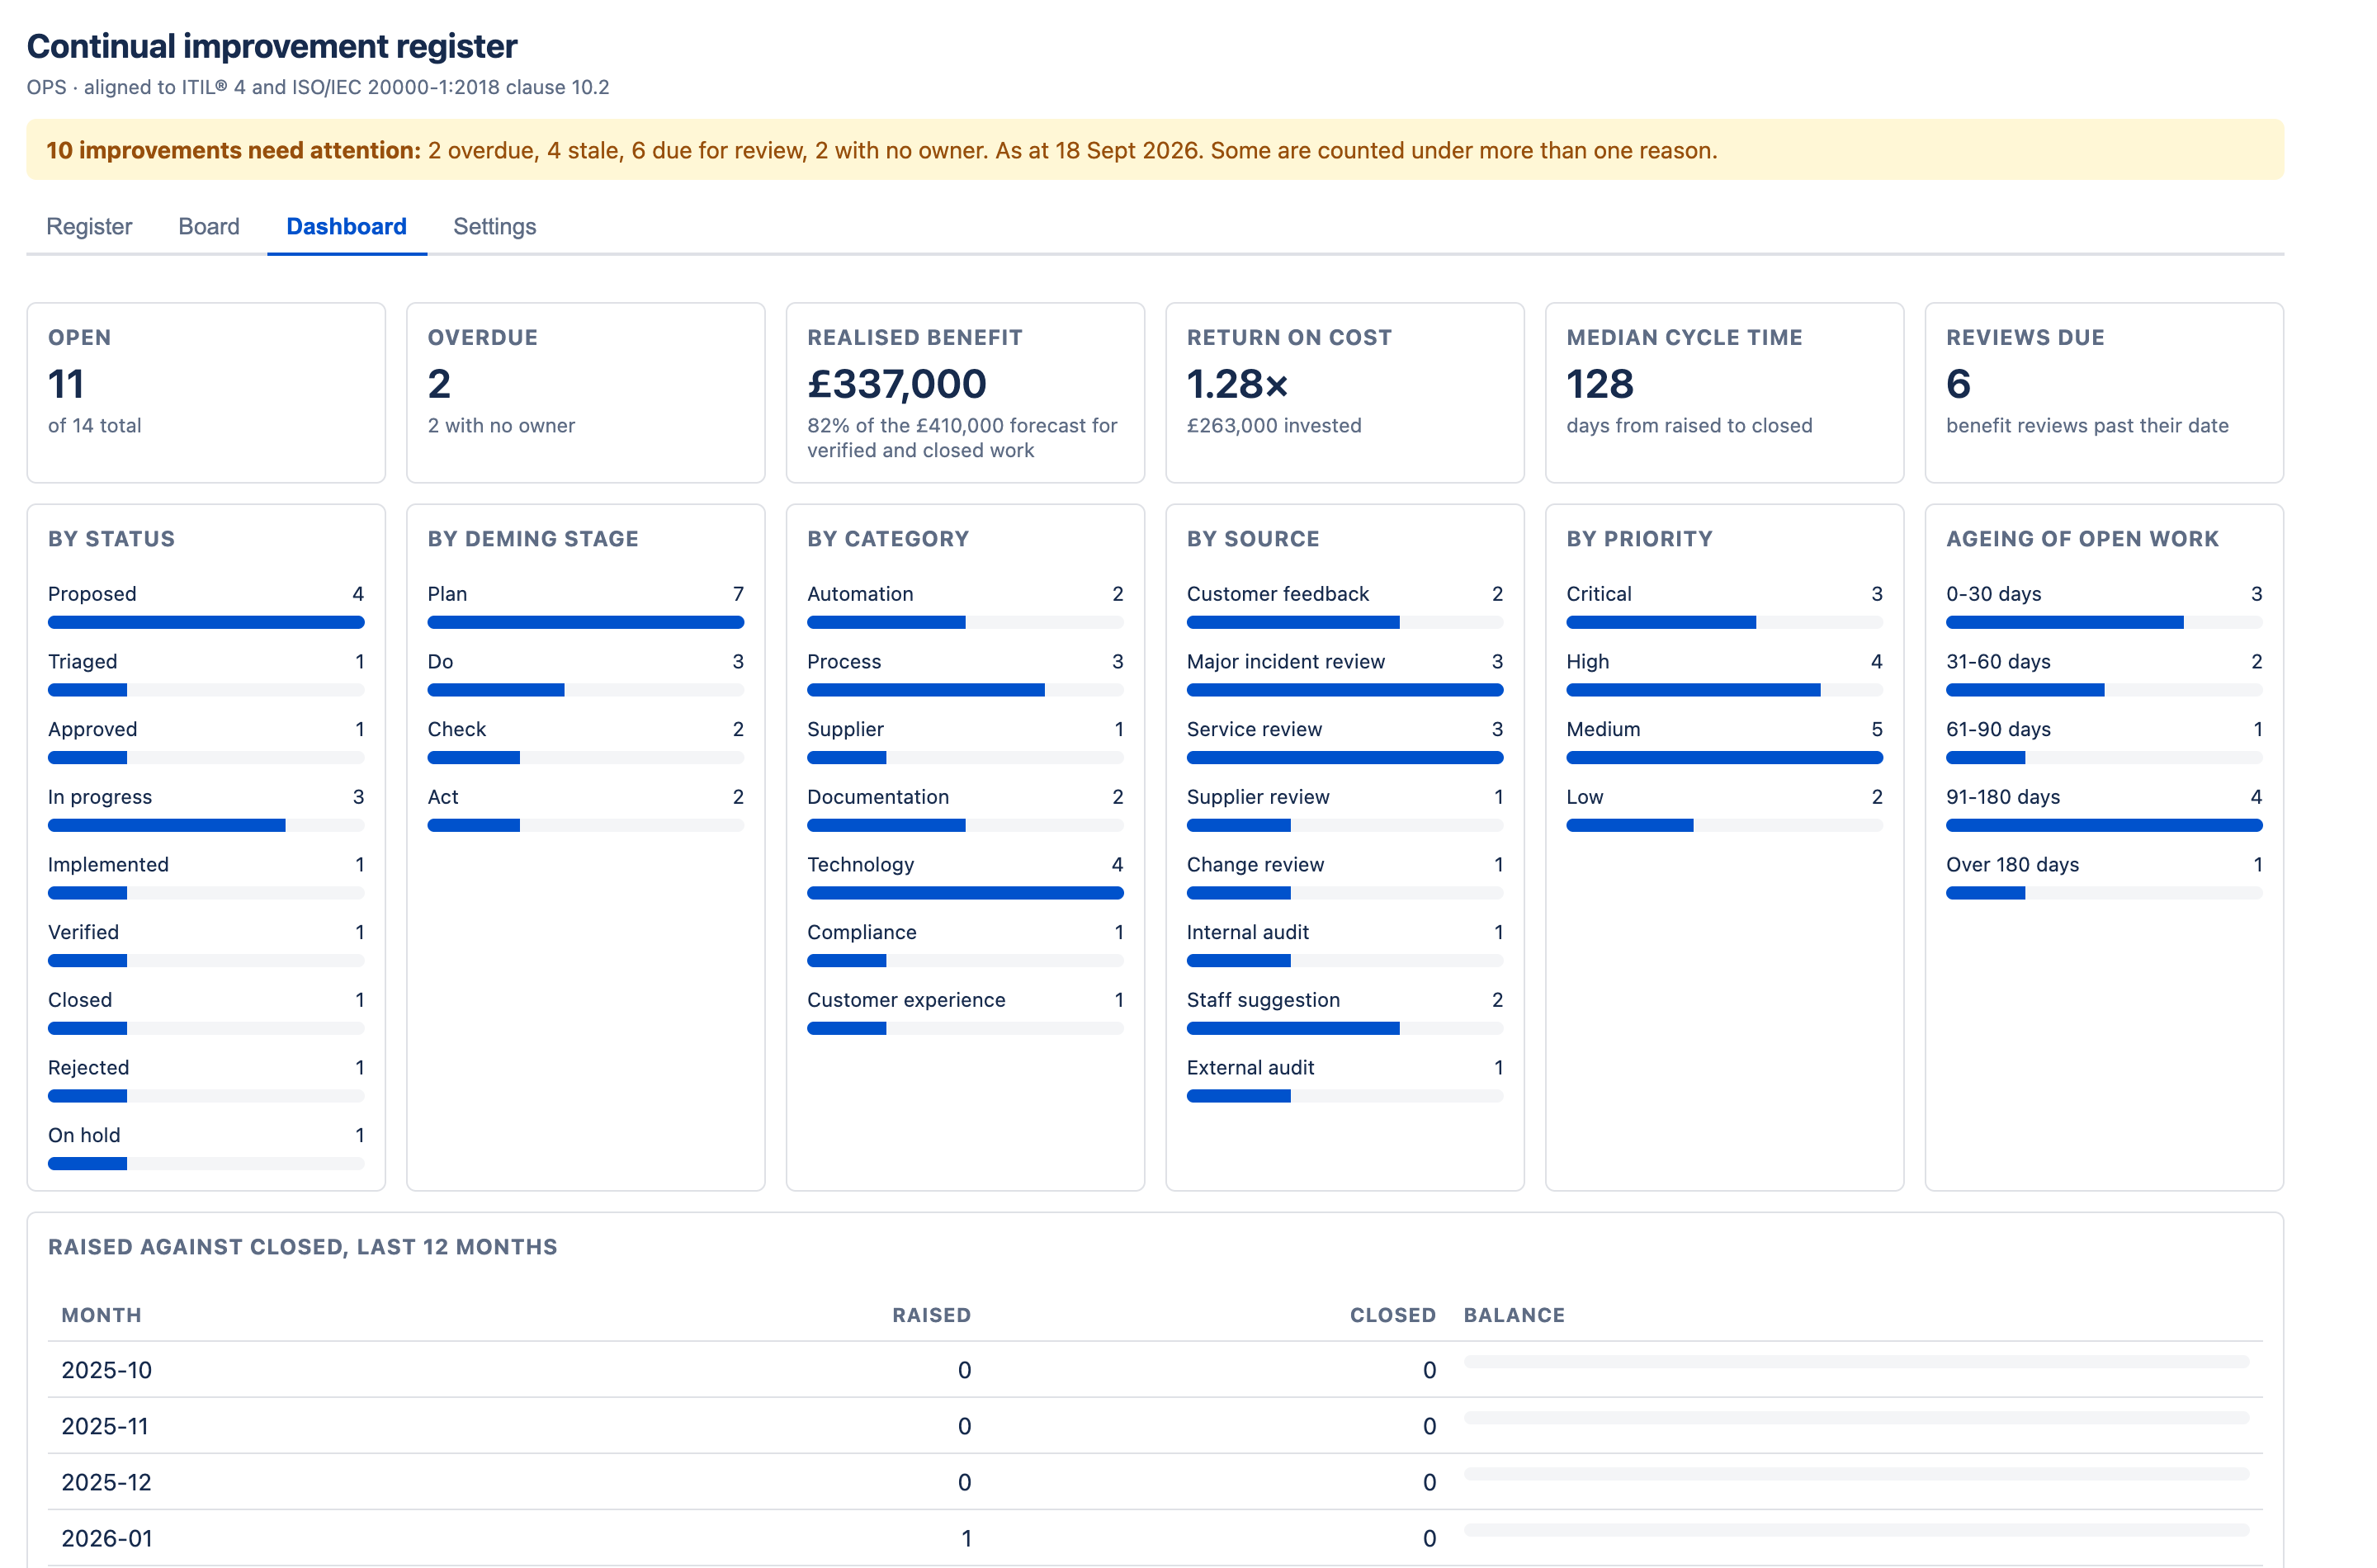
Task: Click the Overdue summary card
Action: [585, 393]
